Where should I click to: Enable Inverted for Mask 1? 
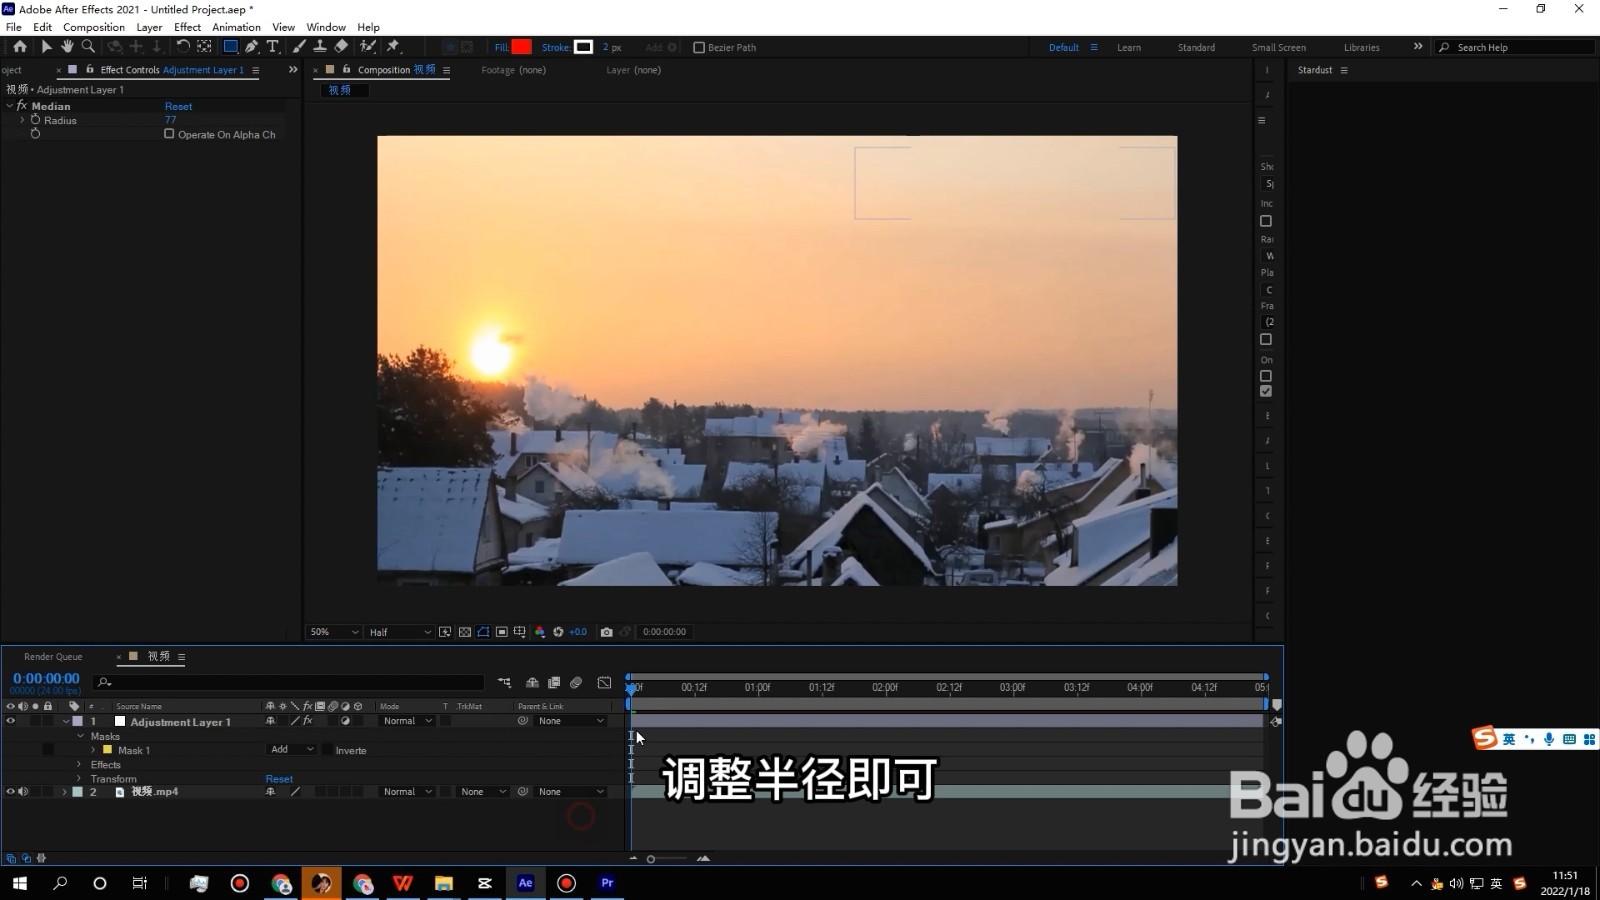[327, 750]
